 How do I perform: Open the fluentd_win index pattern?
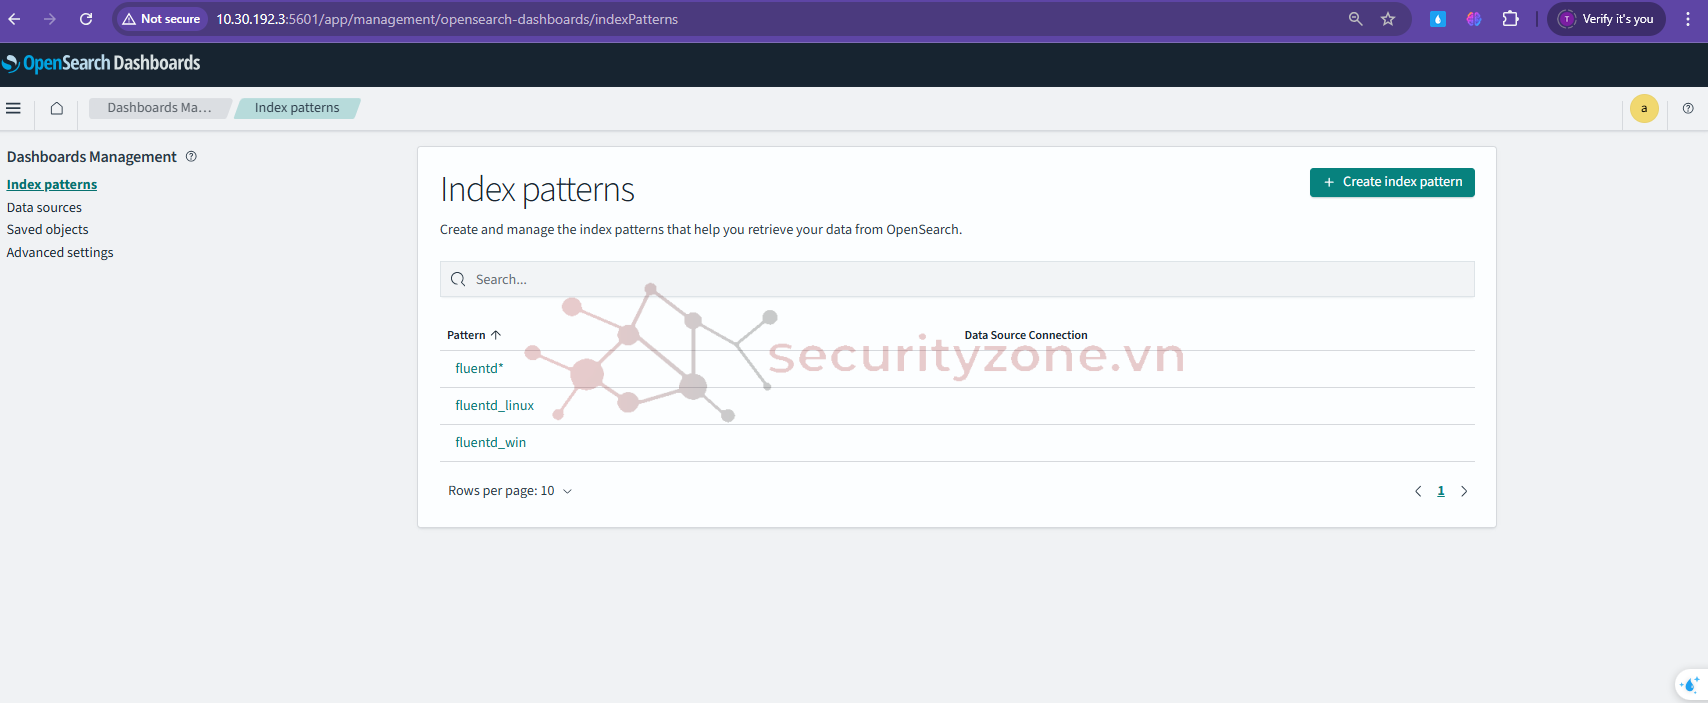(x=491, y=443)
